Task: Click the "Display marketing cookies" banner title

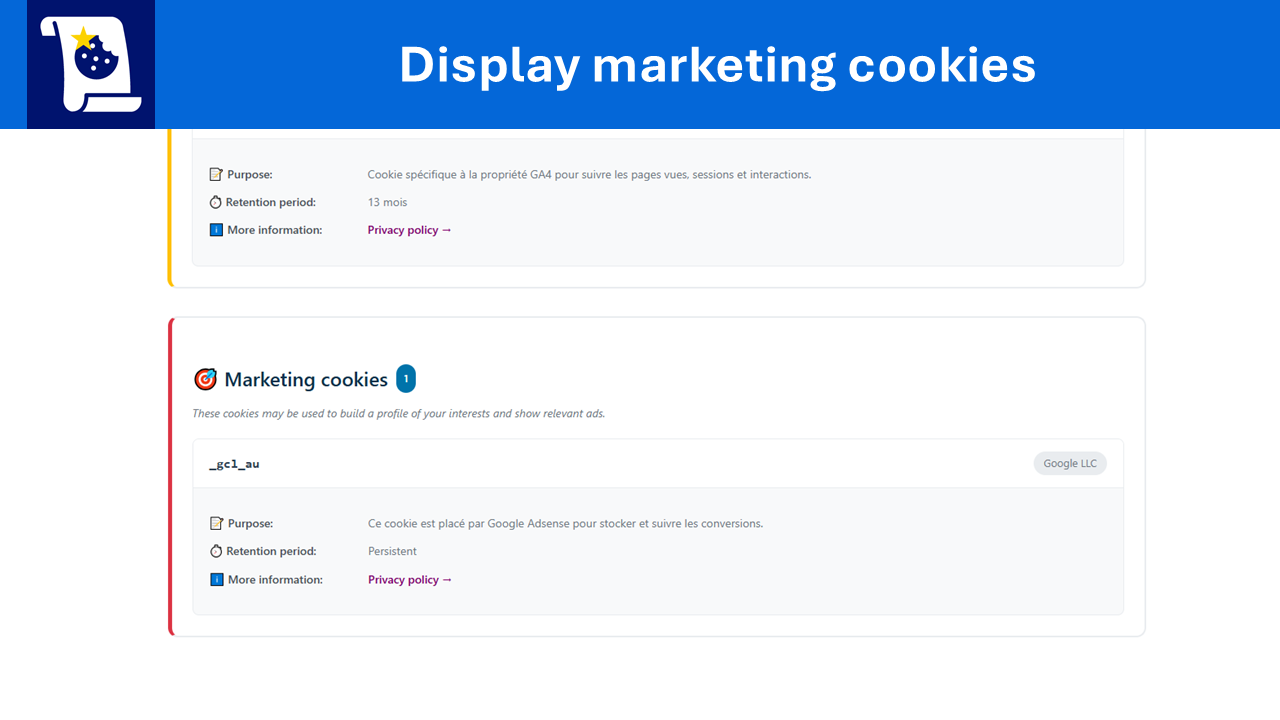Action: pyautogui.click(x=717, y=65)
